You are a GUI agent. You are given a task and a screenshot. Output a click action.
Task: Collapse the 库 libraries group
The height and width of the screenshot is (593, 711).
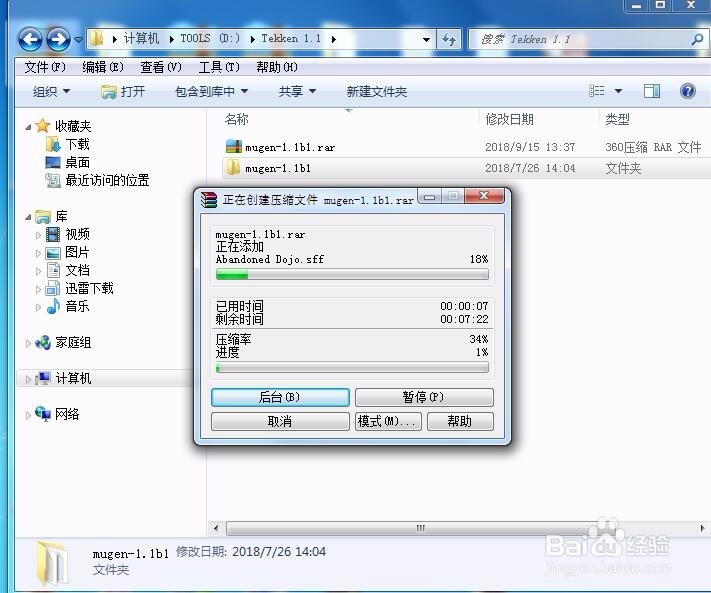pos(28,217)
